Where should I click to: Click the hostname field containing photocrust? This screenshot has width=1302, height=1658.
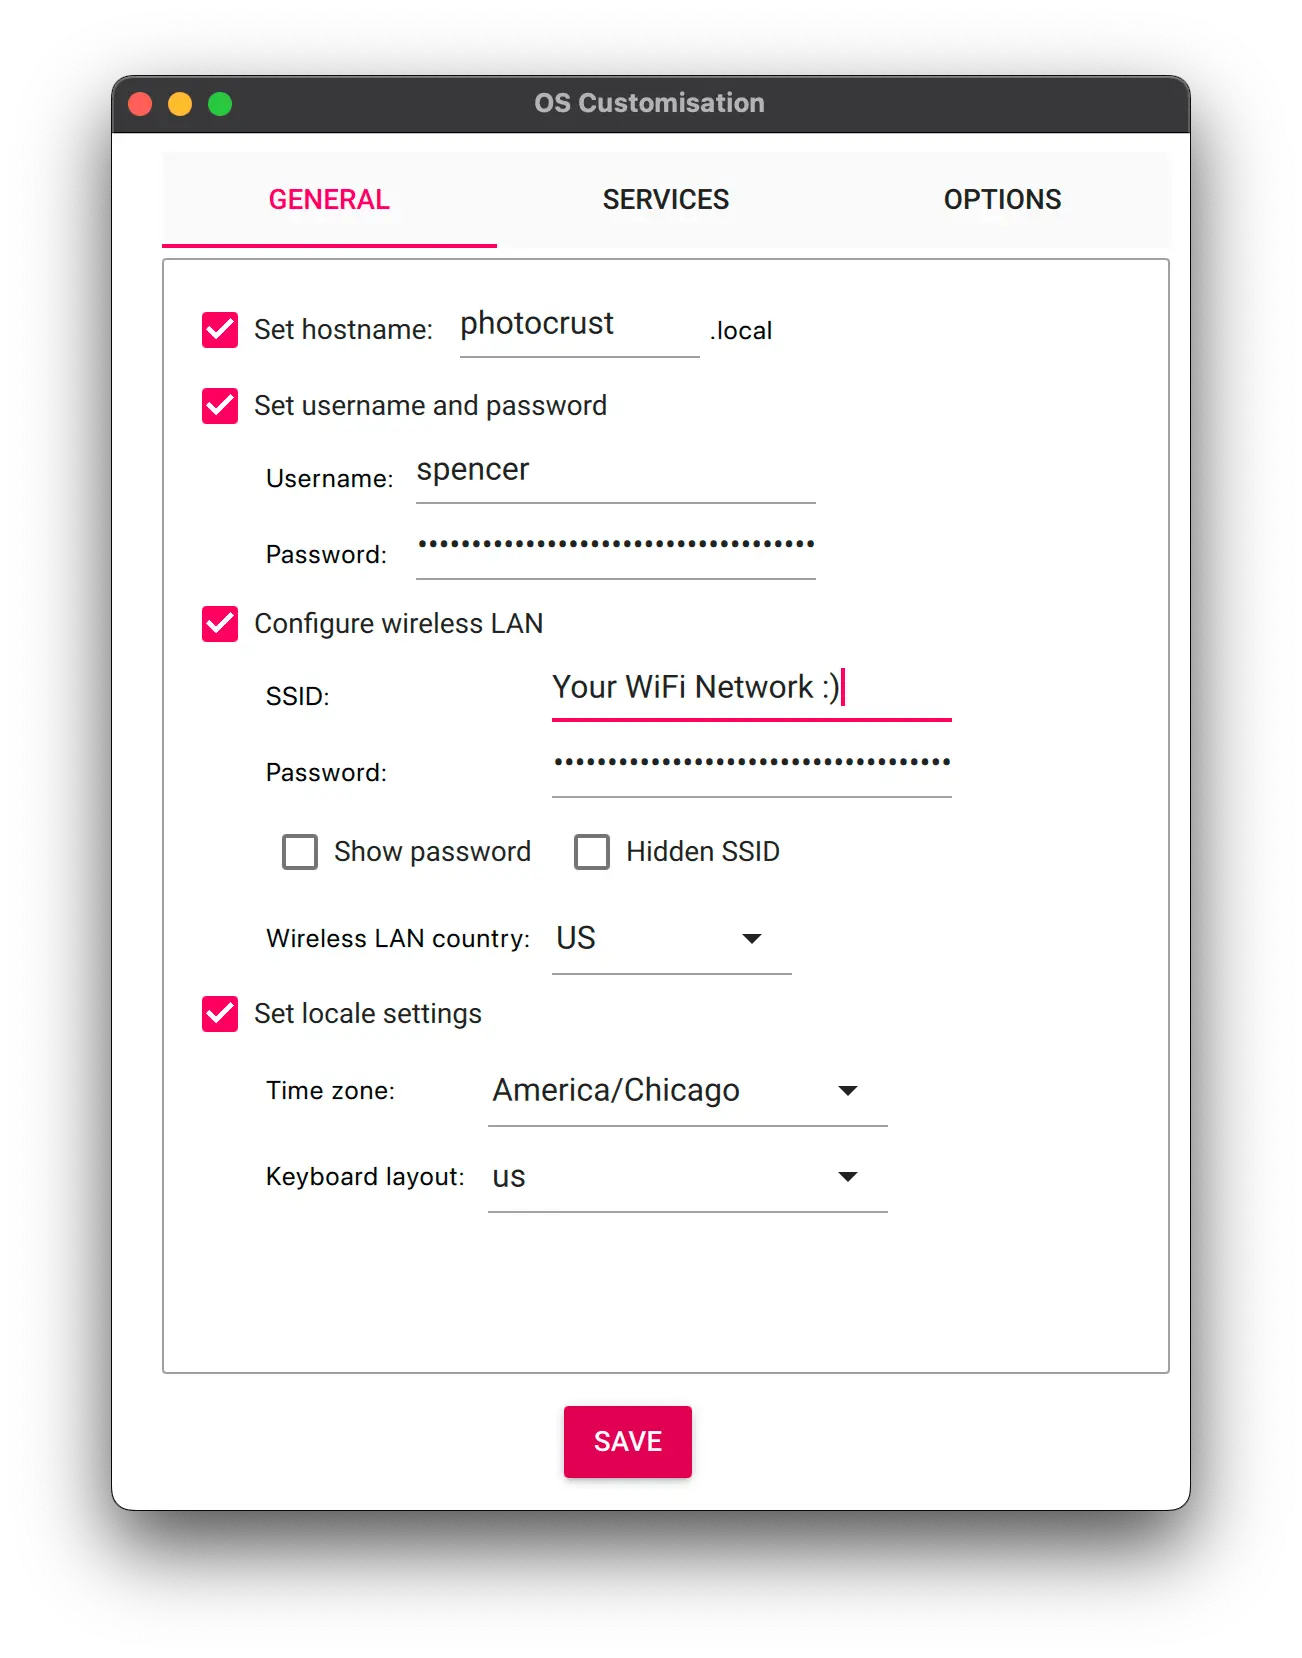click(x=579, y=326)
